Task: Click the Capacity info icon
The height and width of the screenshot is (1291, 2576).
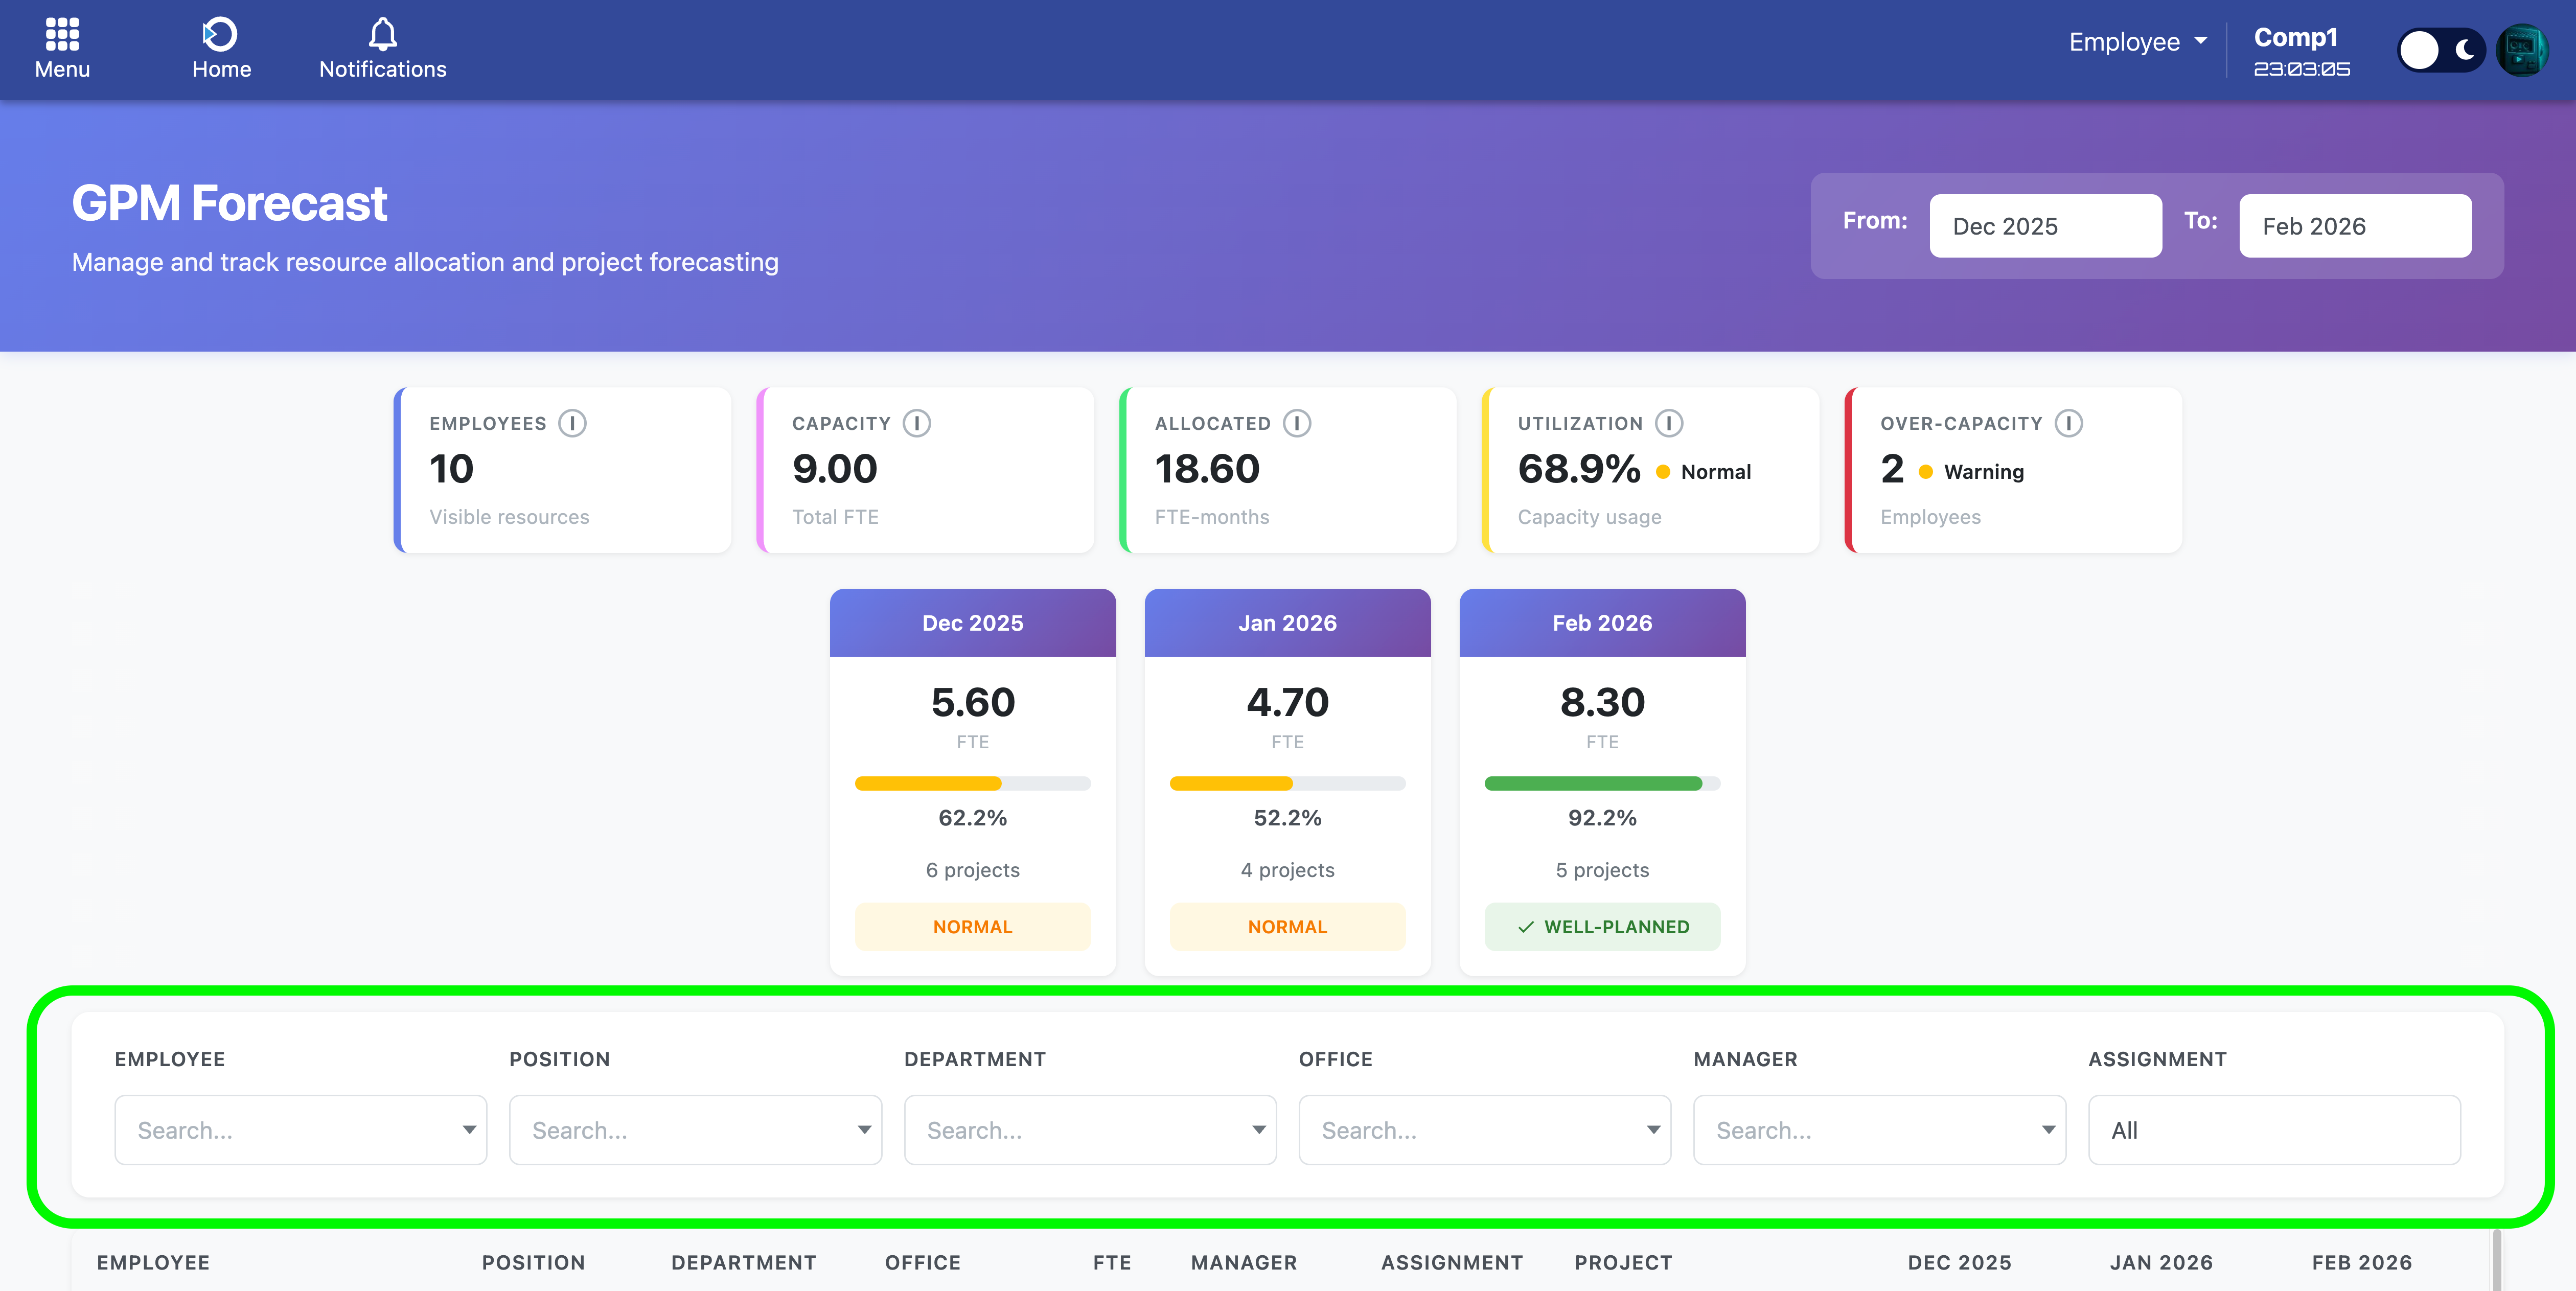Action: click(916, 423)
